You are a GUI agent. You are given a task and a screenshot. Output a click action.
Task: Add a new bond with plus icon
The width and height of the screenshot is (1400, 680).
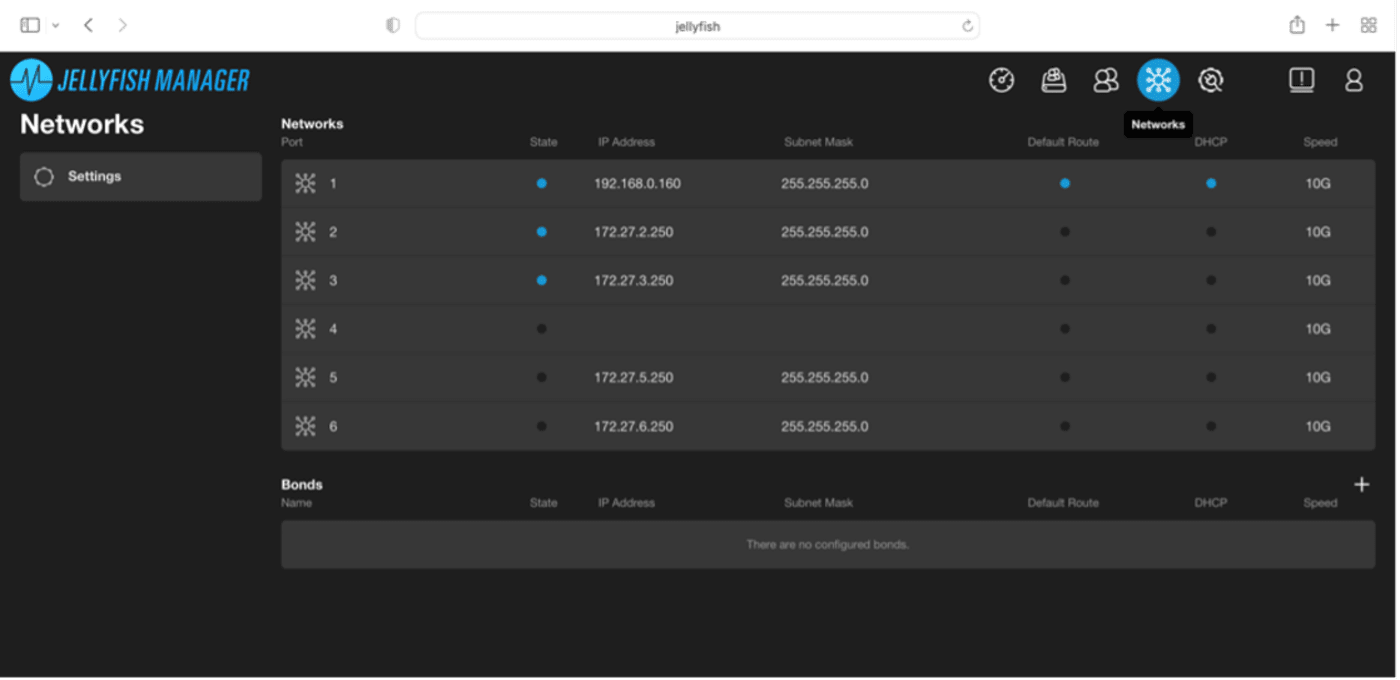point(1361,485)
